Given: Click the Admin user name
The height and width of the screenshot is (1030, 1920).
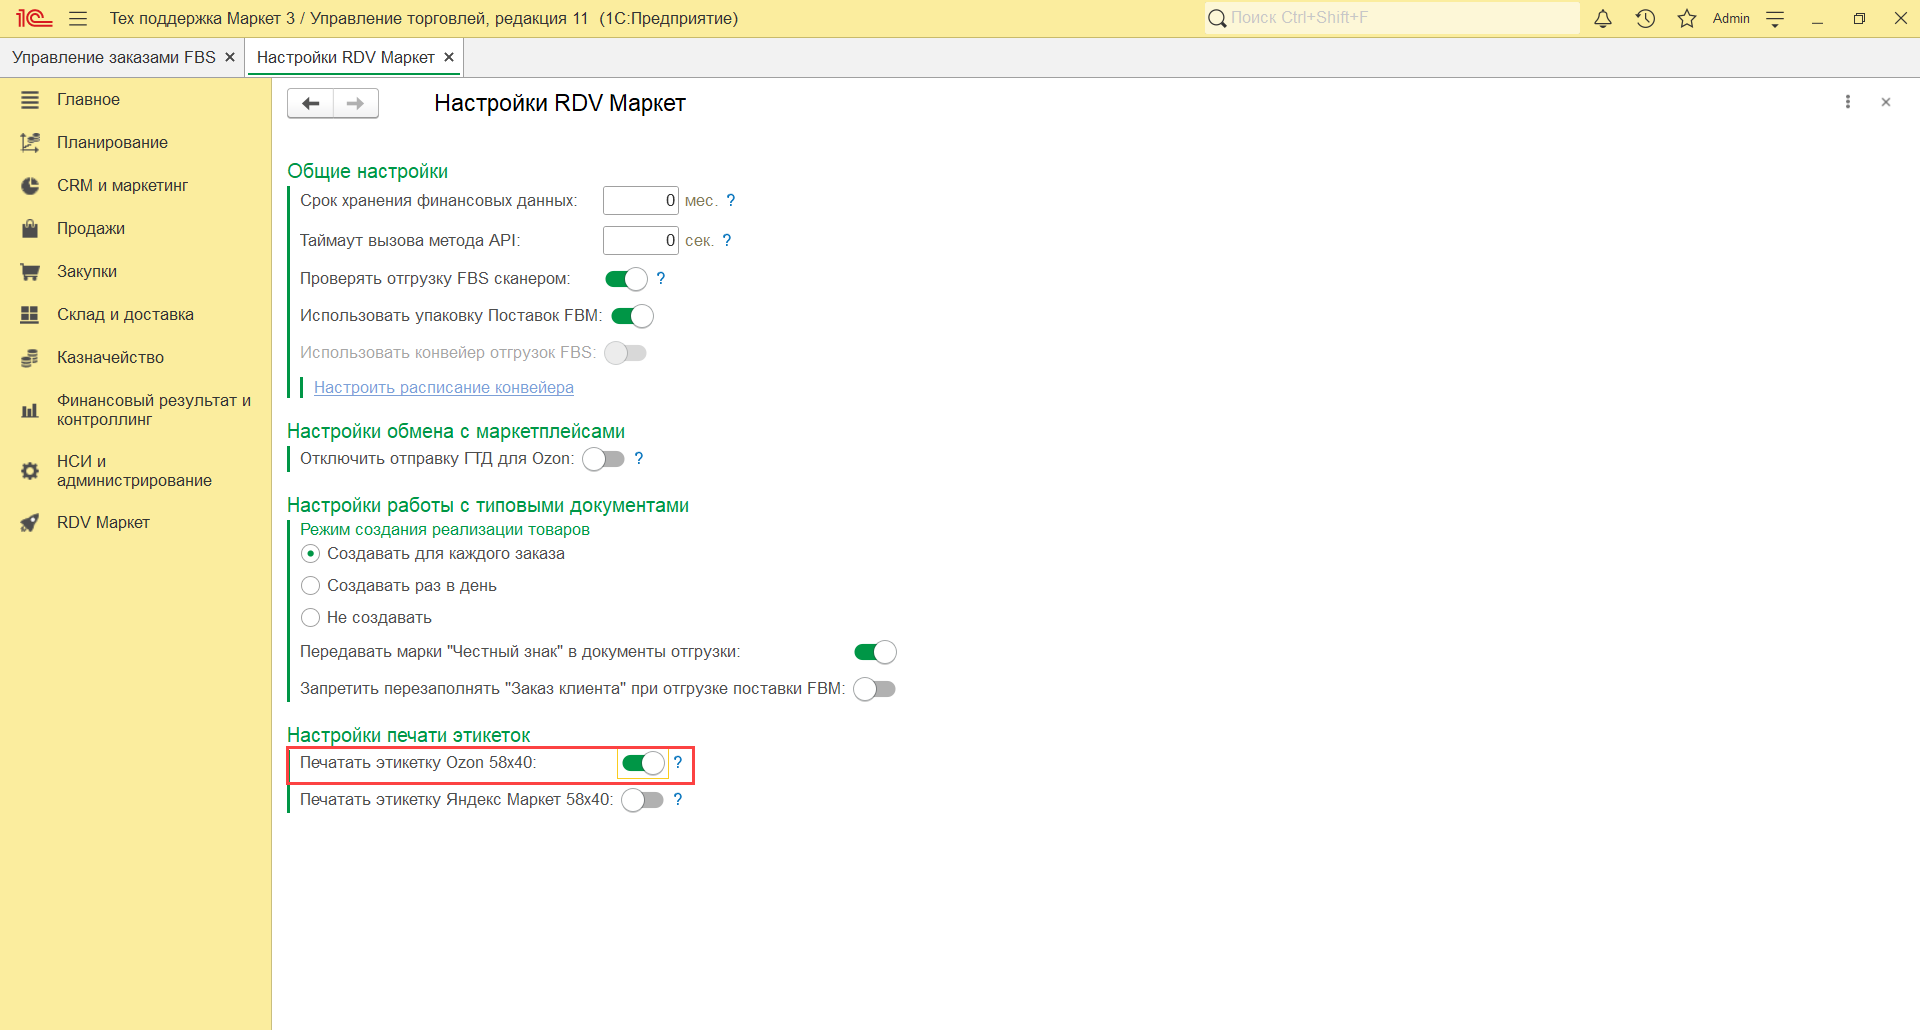Looking at the screenshot, I should tap(1731, 18).
